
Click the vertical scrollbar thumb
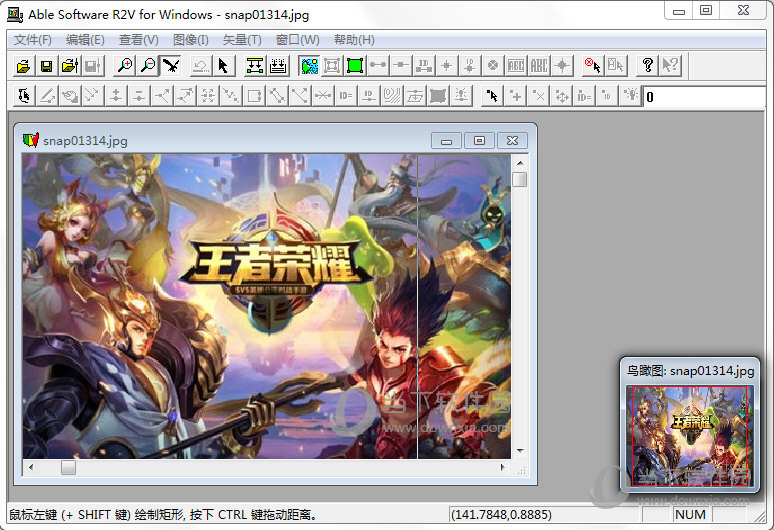(x=520, y=179)
